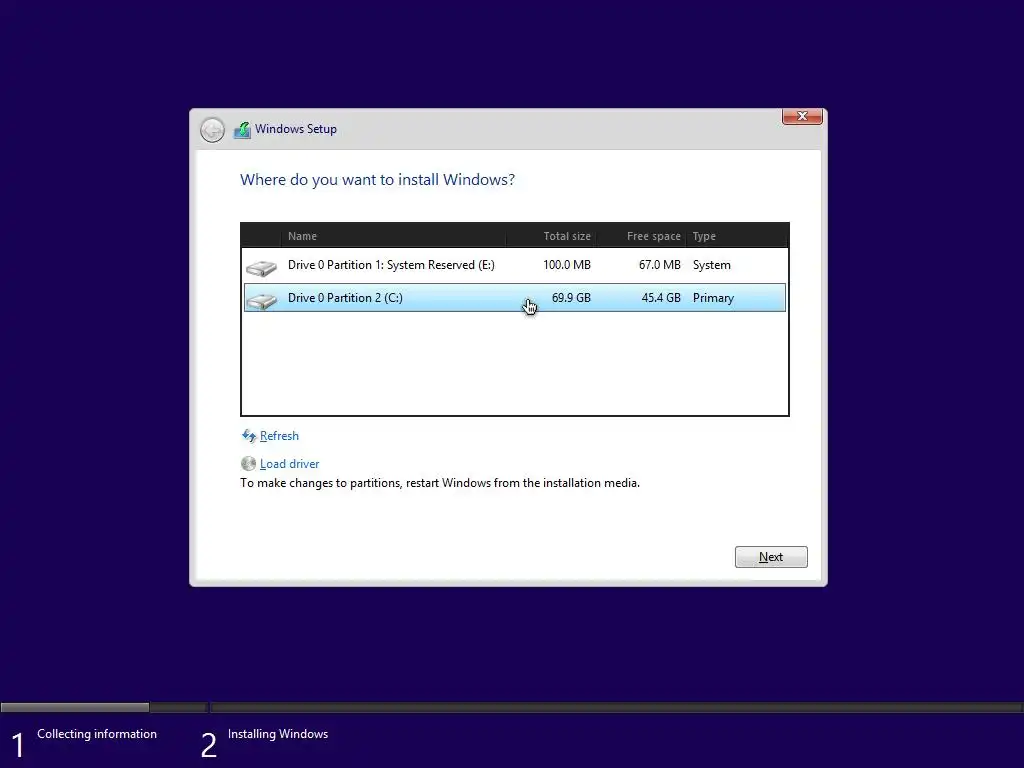
Task: Click the 'To make changes to partitions' message
Action: (440, 483)
